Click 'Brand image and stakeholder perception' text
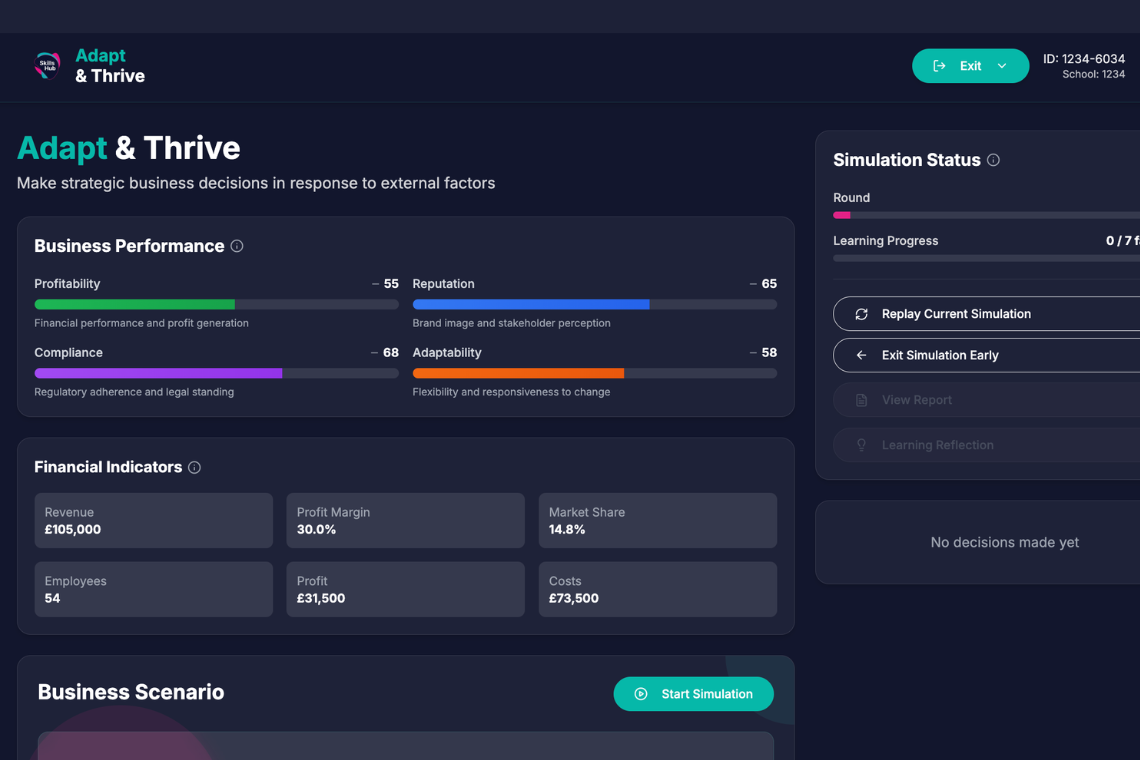 (x=511, y=323)
